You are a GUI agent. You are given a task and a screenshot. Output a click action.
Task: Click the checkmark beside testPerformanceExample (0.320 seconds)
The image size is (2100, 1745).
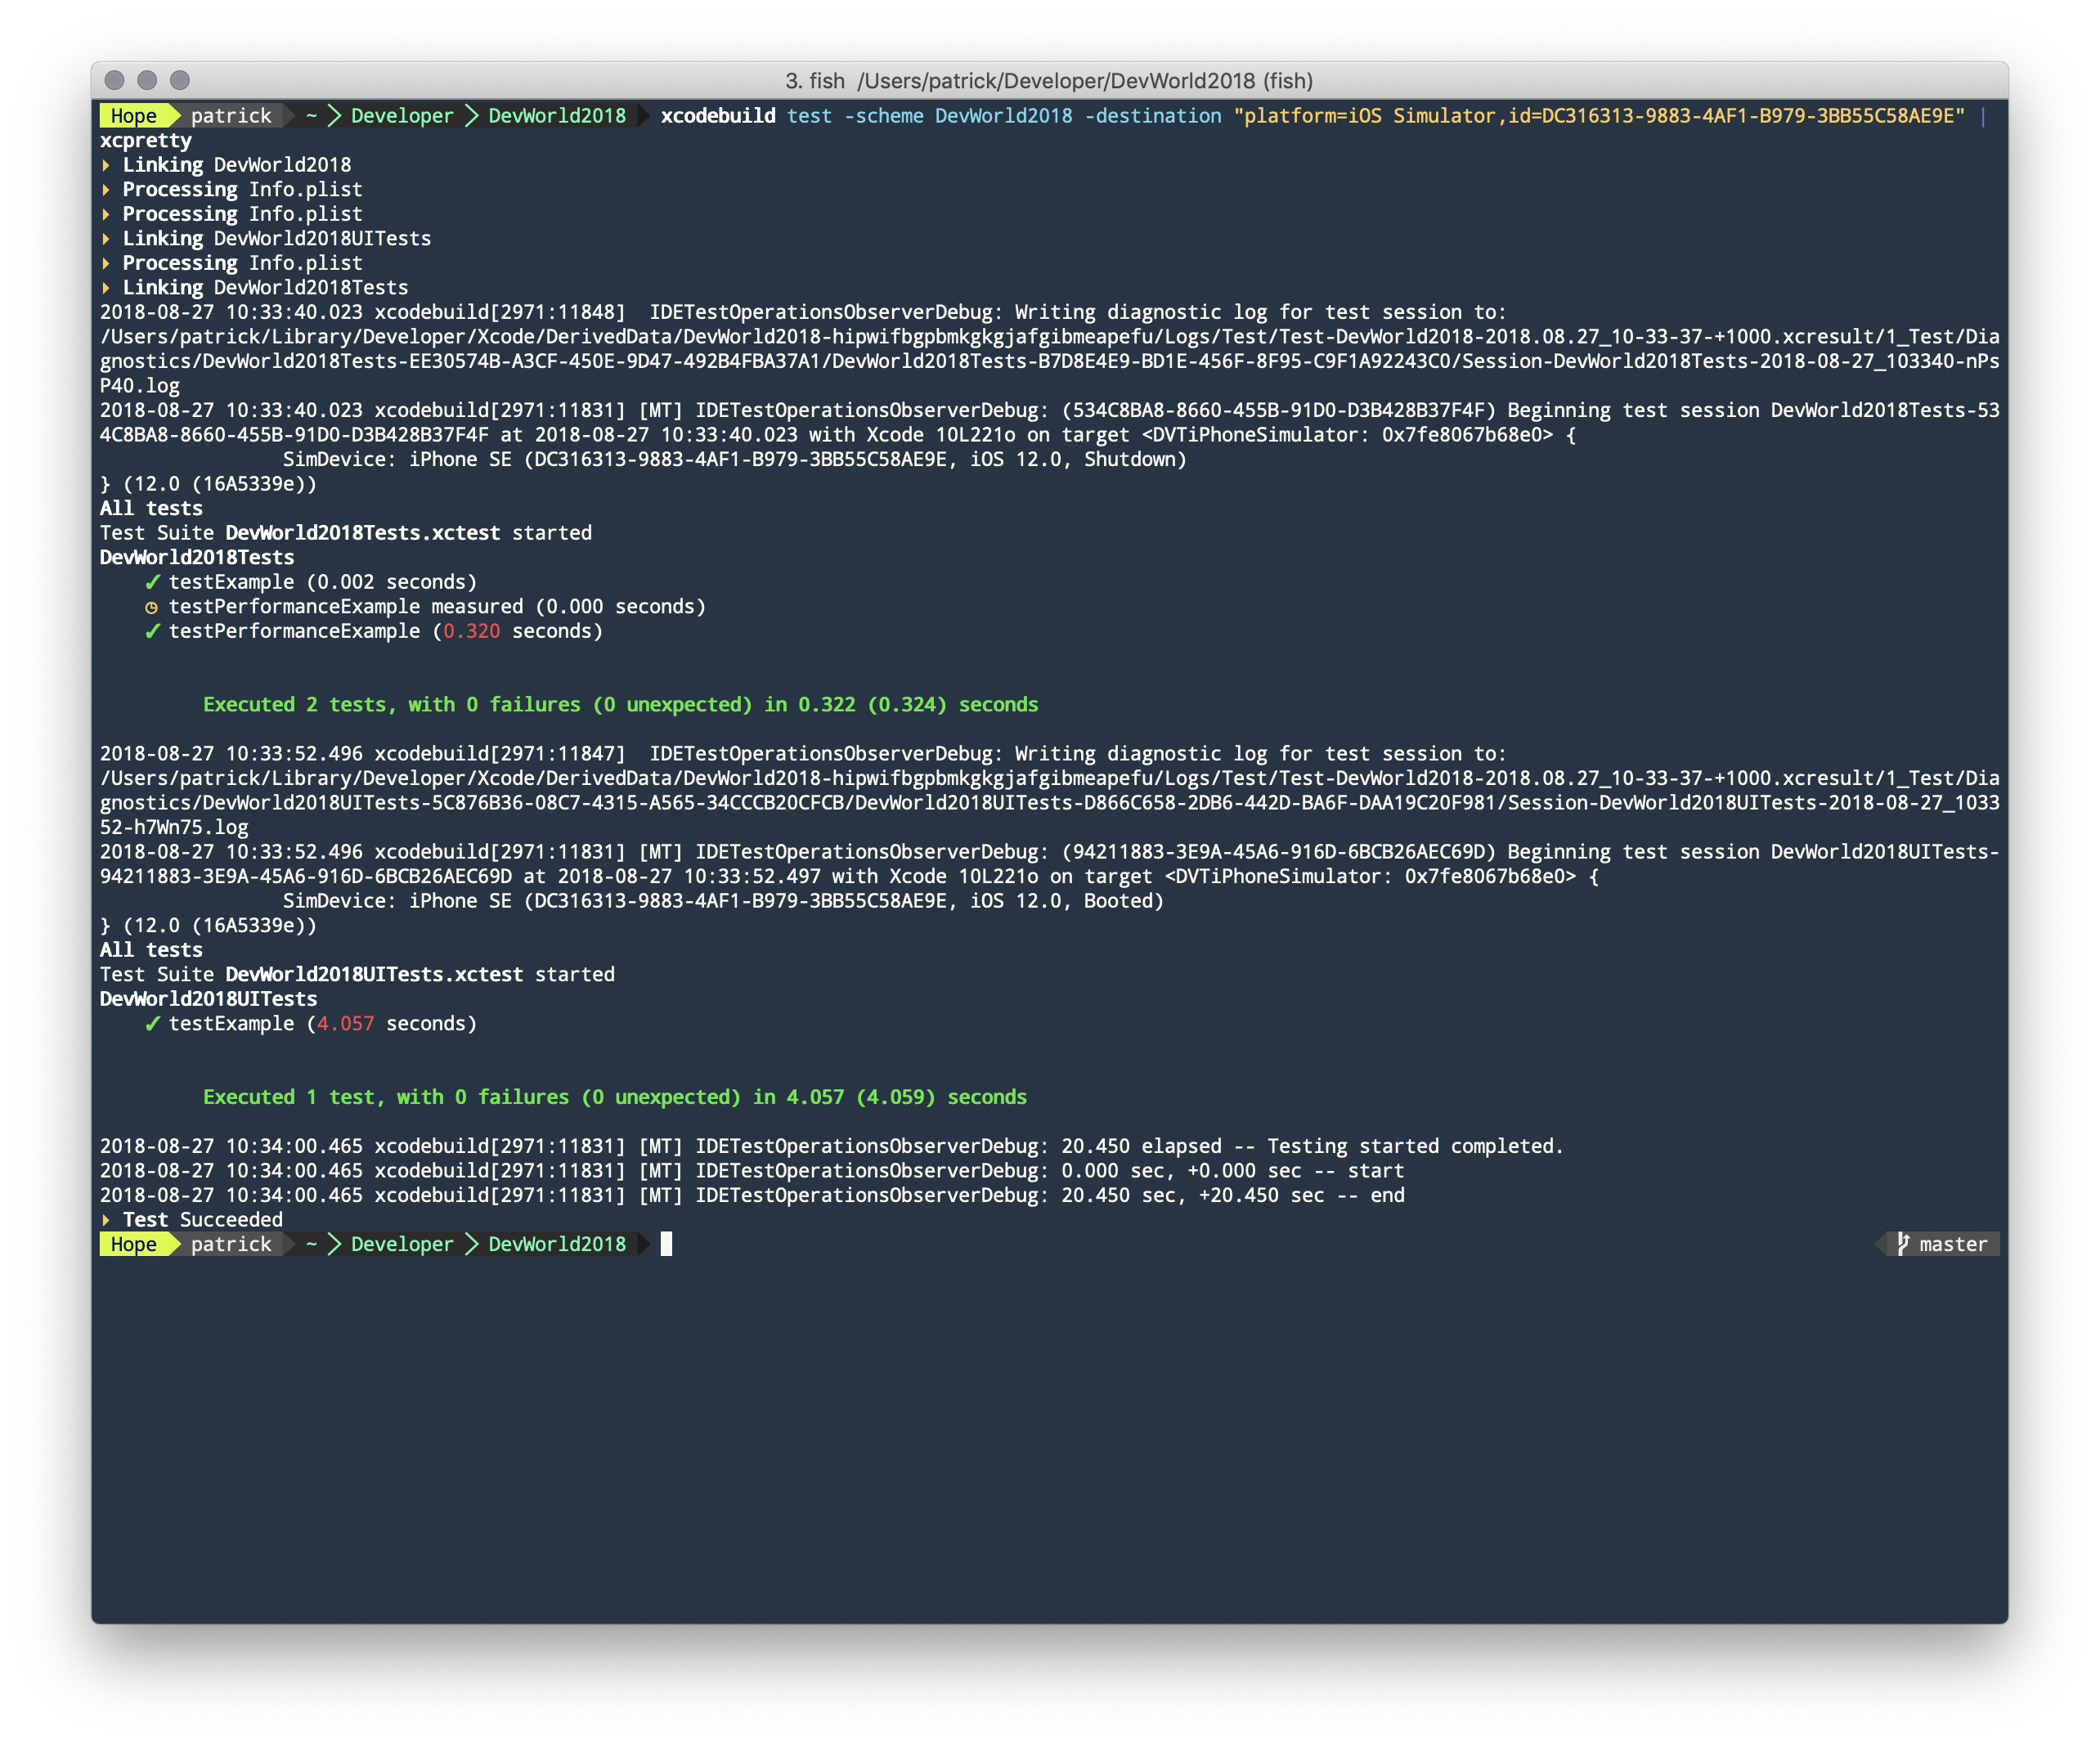[152, 631]
